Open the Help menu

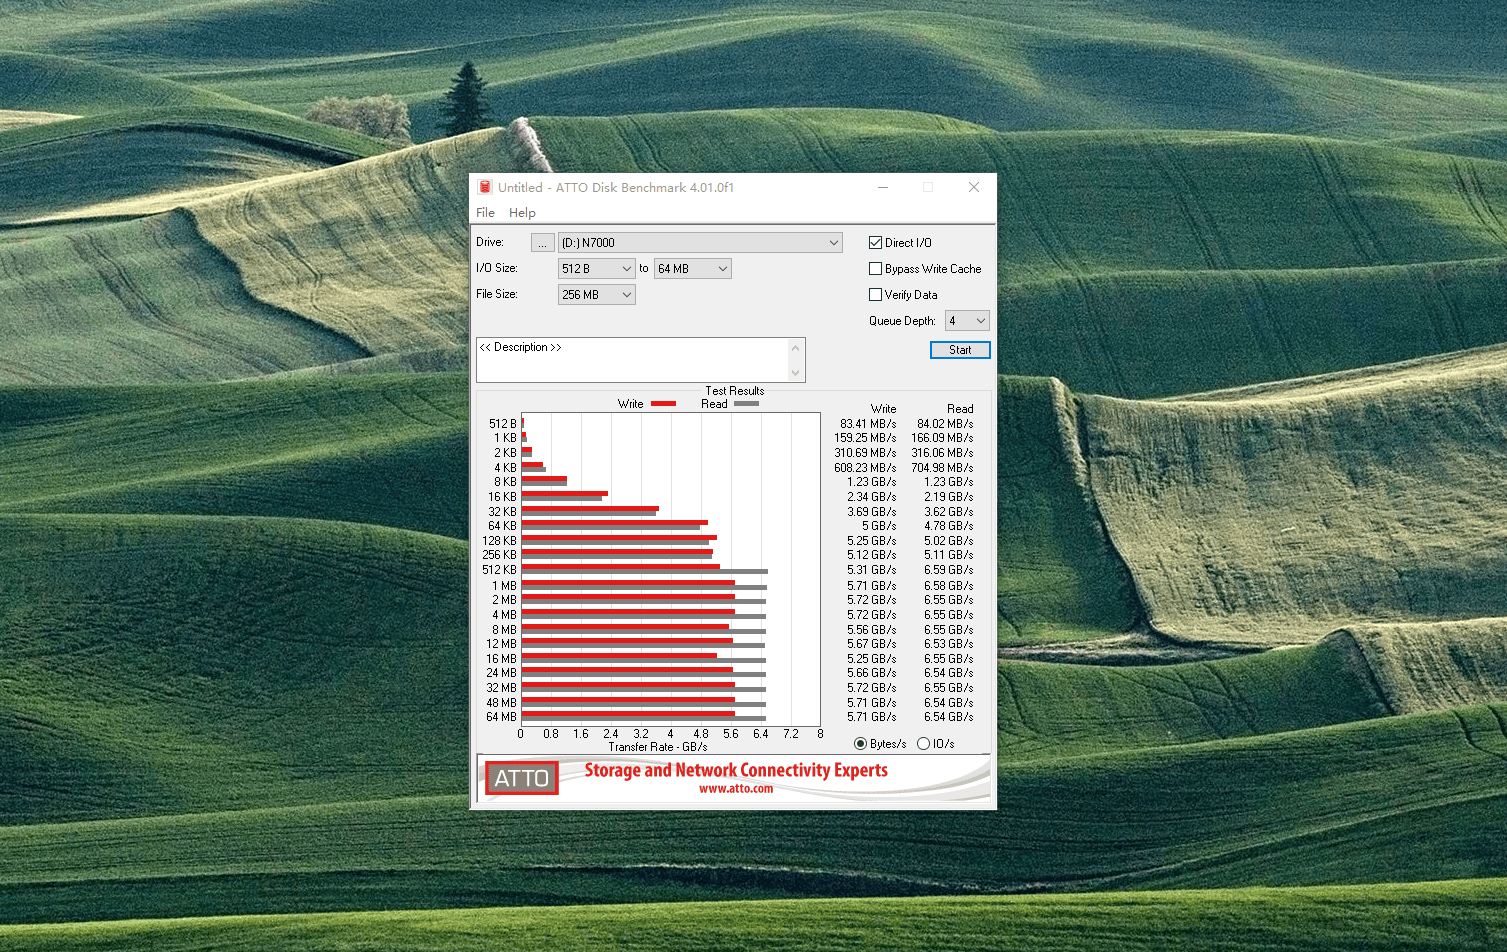click(x=522, y=213)
